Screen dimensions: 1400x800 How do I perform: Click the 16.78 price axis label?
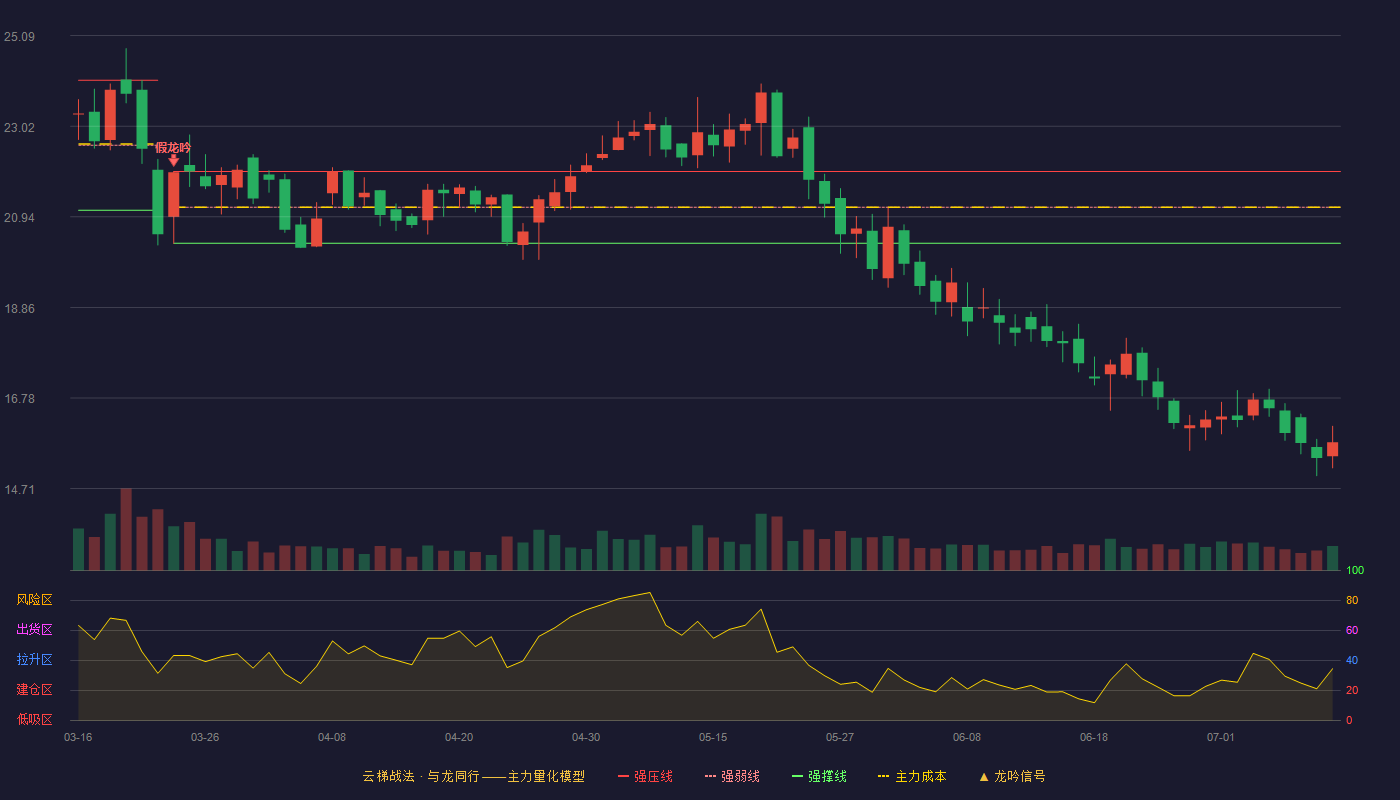[x=19, y=399]
